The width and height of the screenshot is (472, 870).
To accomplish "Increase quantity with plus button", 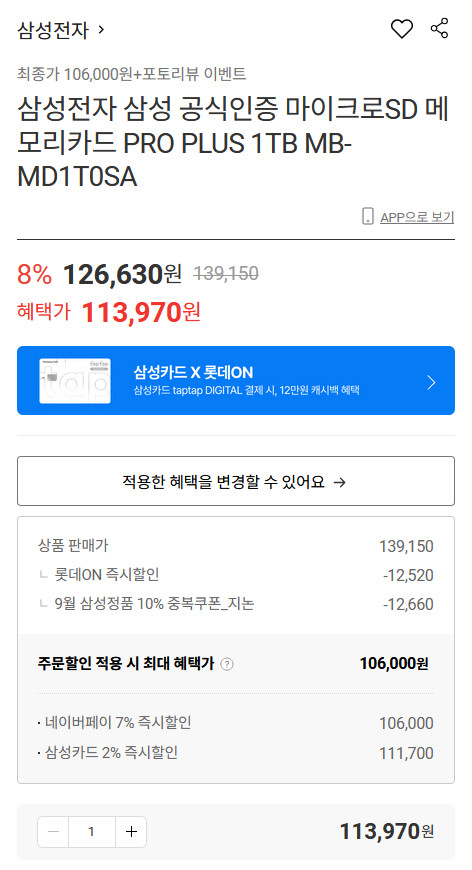I will tap(131, 831).
